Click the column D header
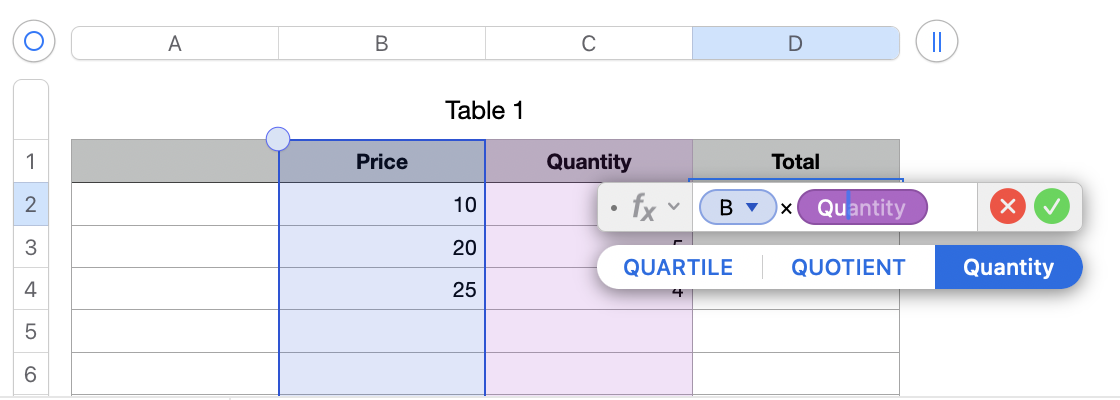 [x=795, y=43]
